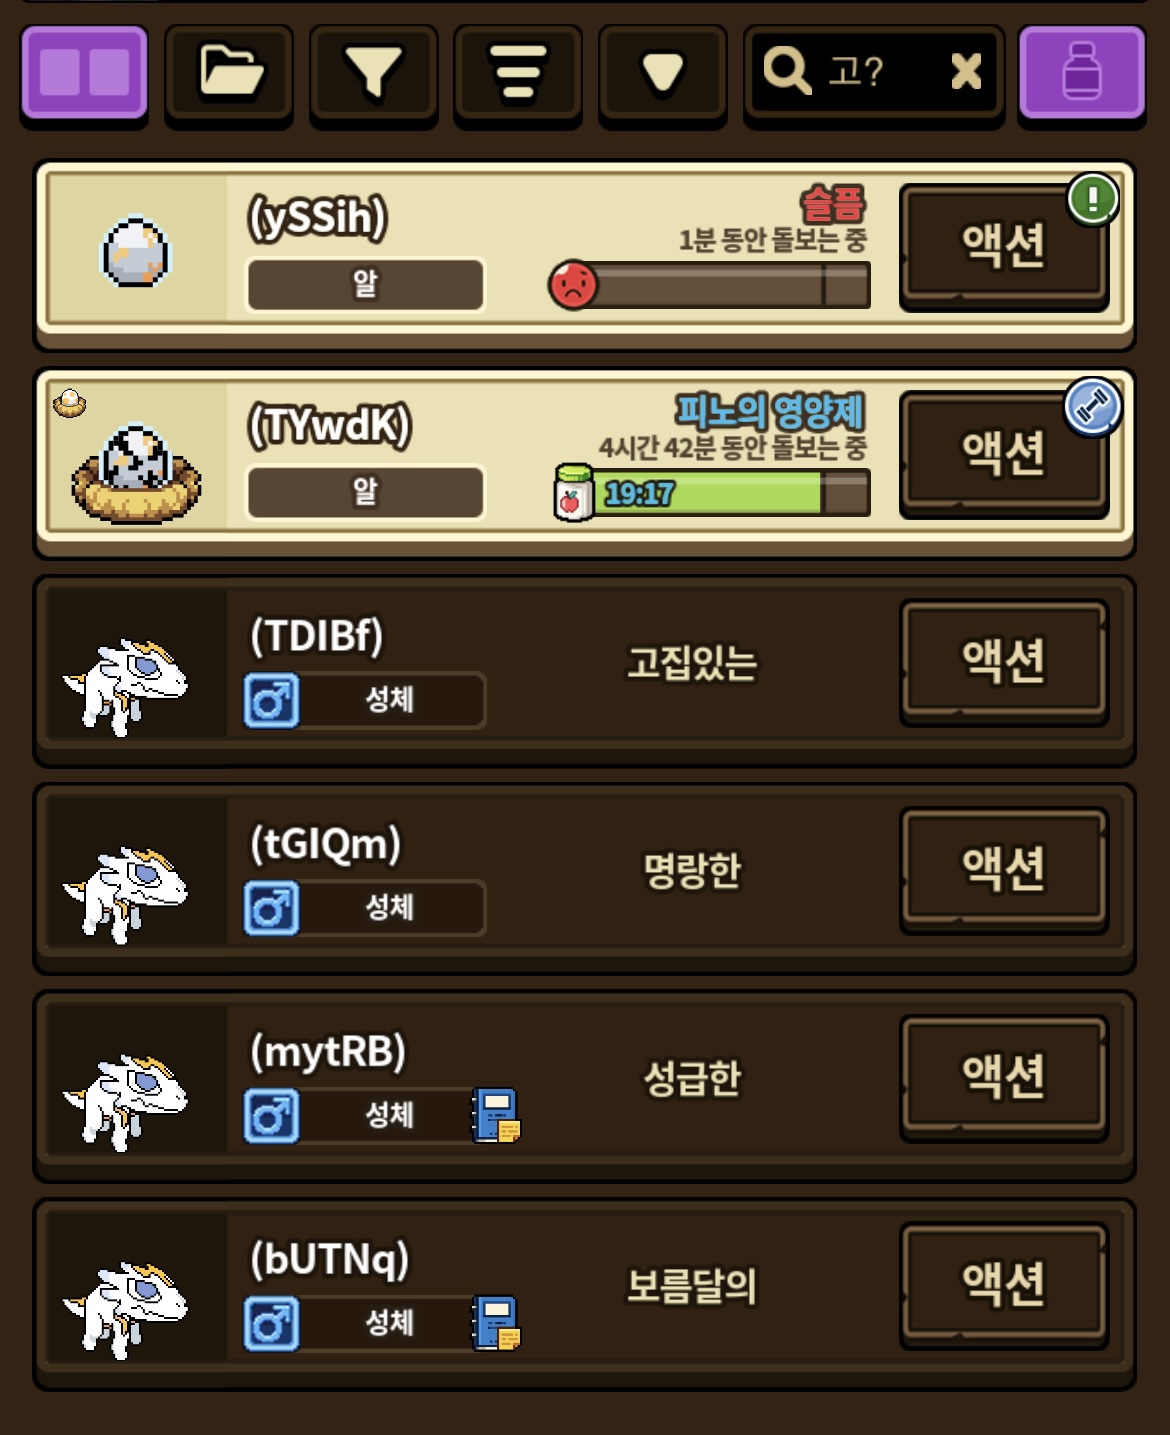The width and height of the screenshot is (1170, 1435).
Task: Click the green exclamation alert badge
Action: 1093,199
